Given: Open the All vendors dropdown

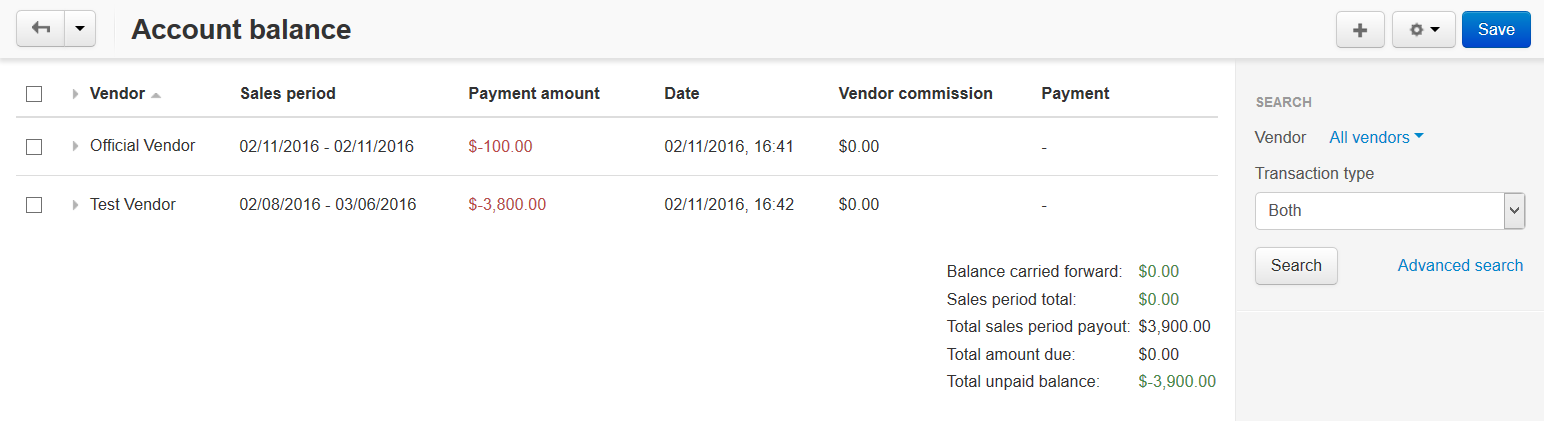Looking at the screenshot, I should click(1376, 137).
